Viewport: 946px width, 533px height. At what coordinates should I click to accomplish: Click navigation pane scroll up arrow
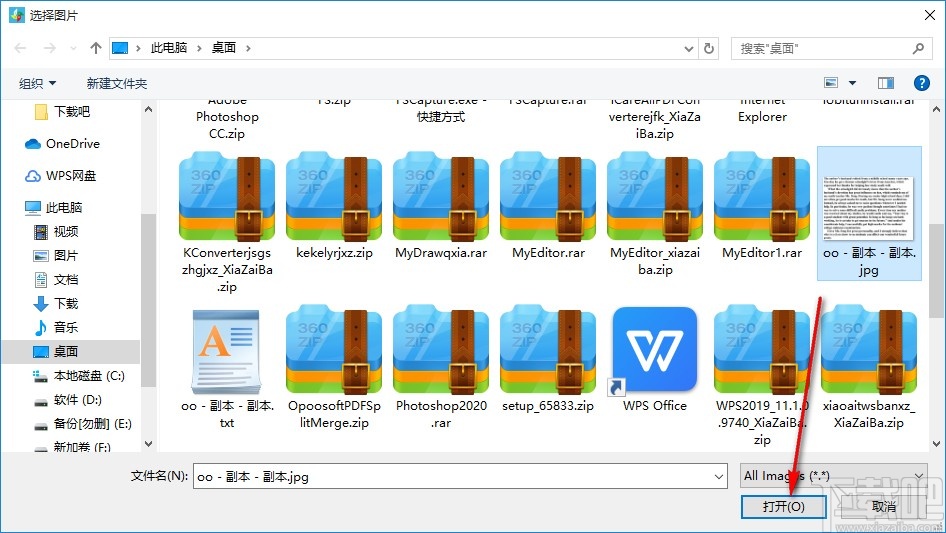[x=148, y=110]
